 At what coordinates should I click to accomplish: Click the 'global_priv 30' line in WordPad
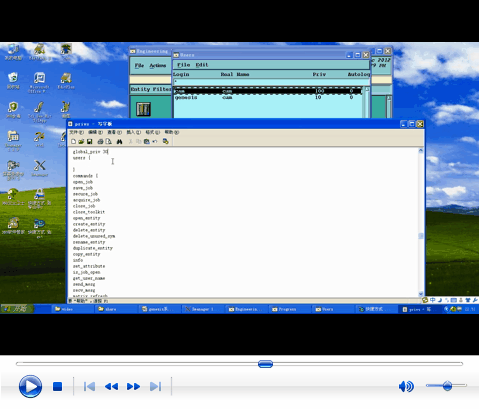point(90,152)
